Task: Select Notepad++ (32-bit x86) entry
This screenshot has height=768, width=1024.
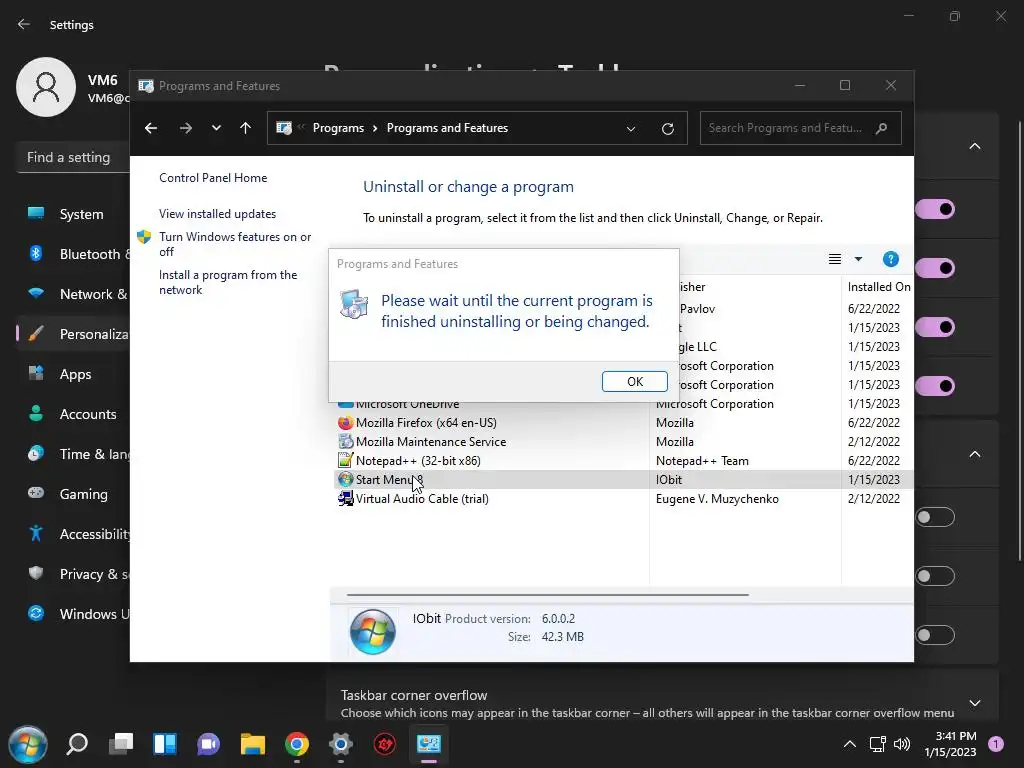Action: point(624,460)
